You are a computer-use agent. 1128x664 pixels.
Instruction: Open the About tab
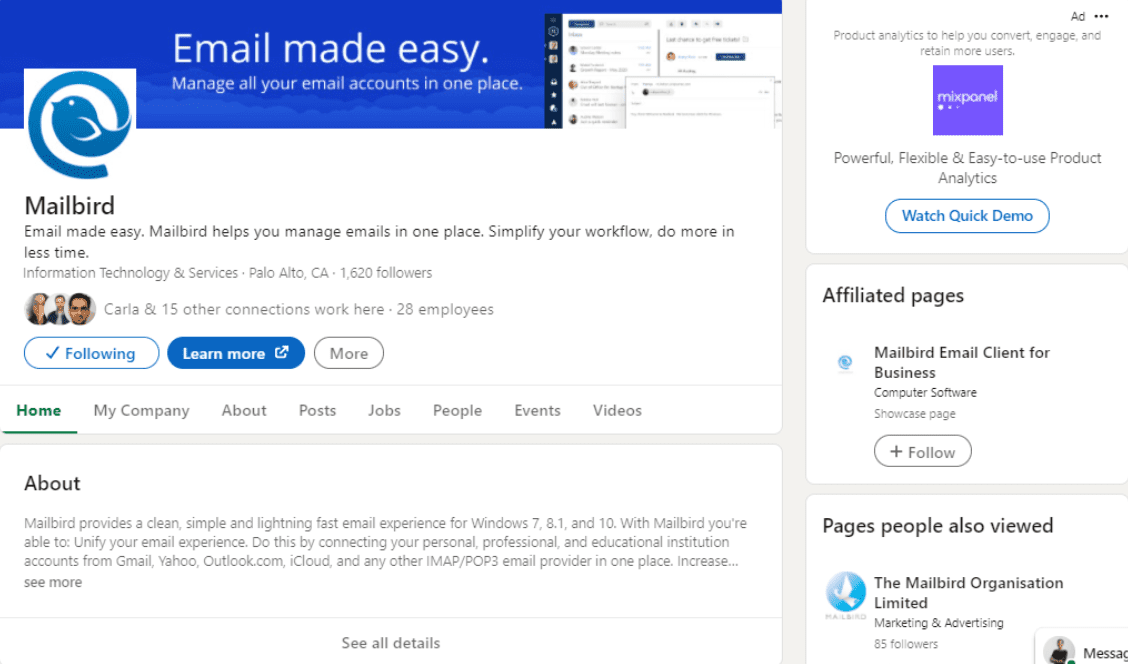coord(244,410)
